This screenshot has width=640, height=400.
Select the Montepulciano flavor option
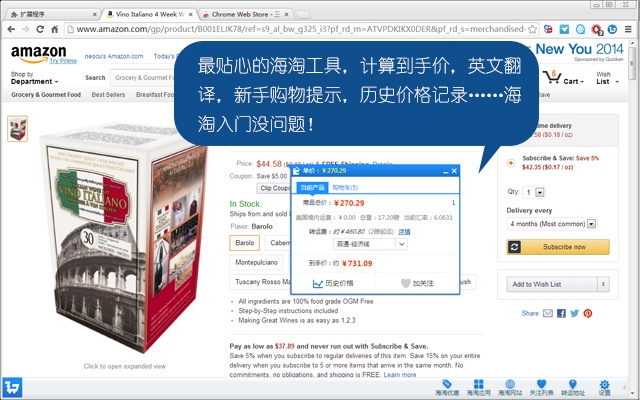coord(256,262)
